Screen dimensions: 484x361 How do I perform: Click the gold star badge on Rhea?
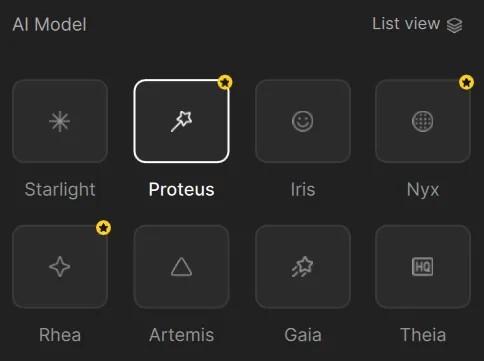104,228
